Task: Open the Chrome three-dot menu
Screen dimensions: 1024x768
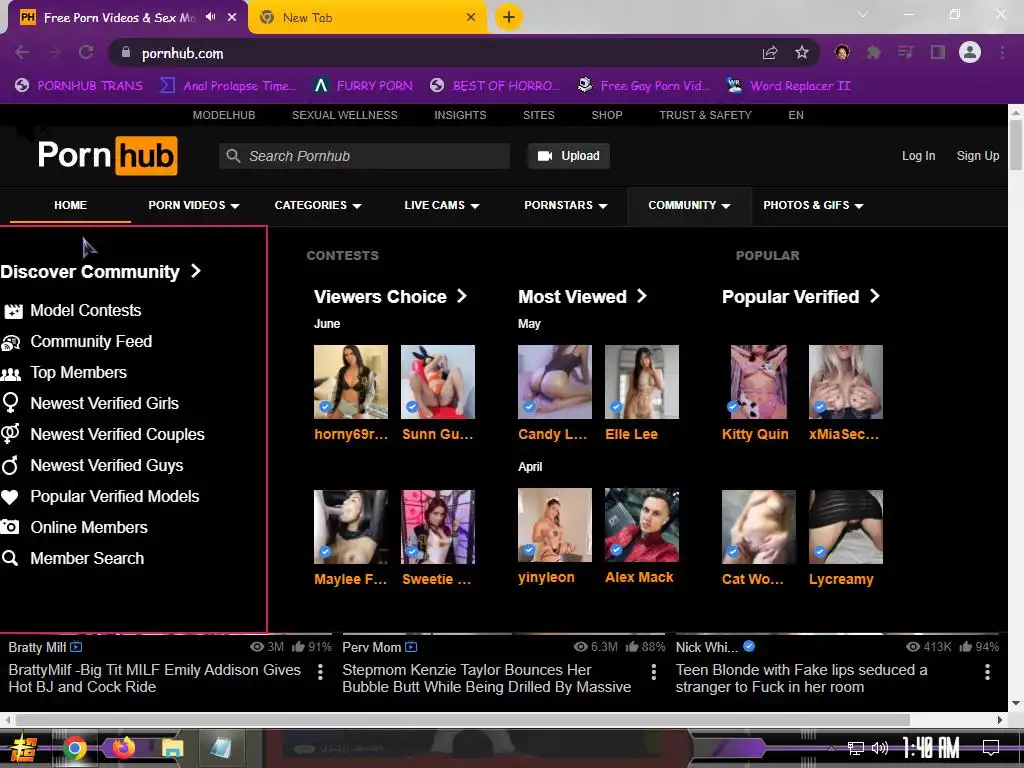Action: click(x=1002, y=52)
